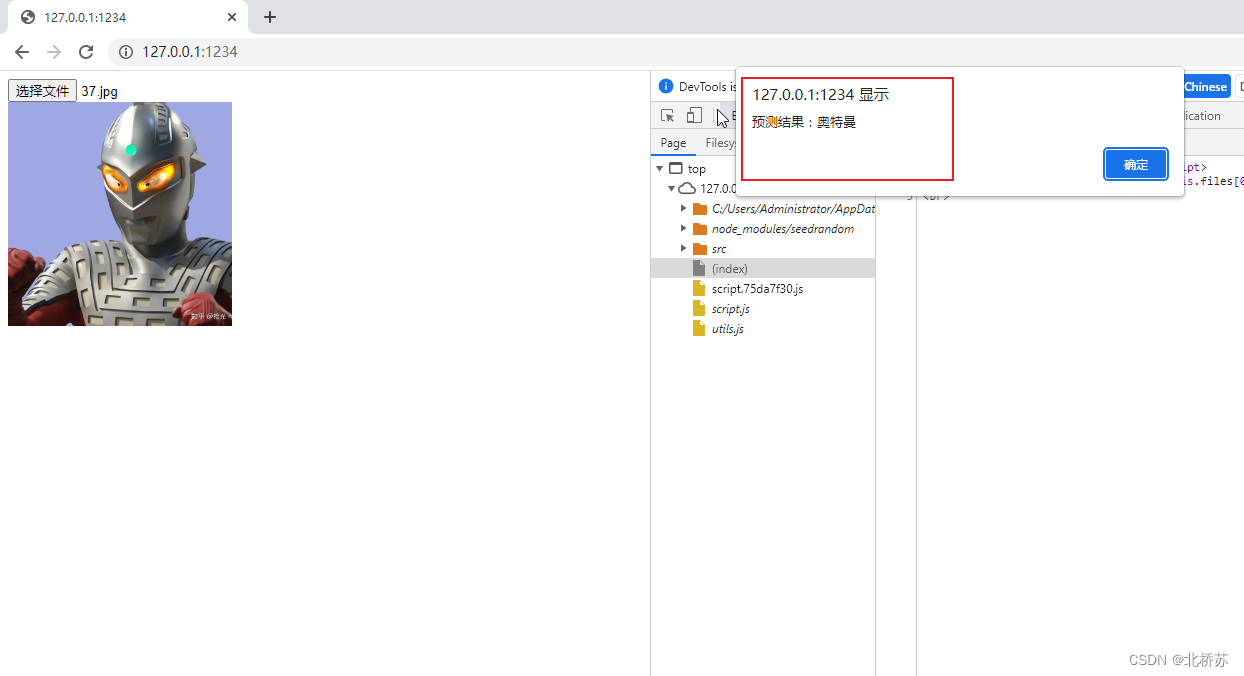Click the src folder icon
This screenshot has height=676, width=1244.
pos(700,249)
